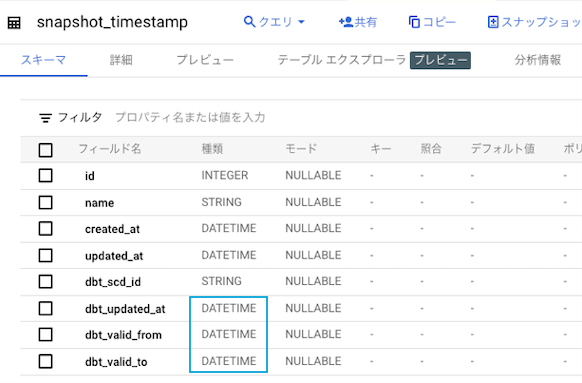Image resolution: width=582 pixels, height=383 pixels.
Task: Click the dbt_updated_at field name
Action: click(125, 309)
